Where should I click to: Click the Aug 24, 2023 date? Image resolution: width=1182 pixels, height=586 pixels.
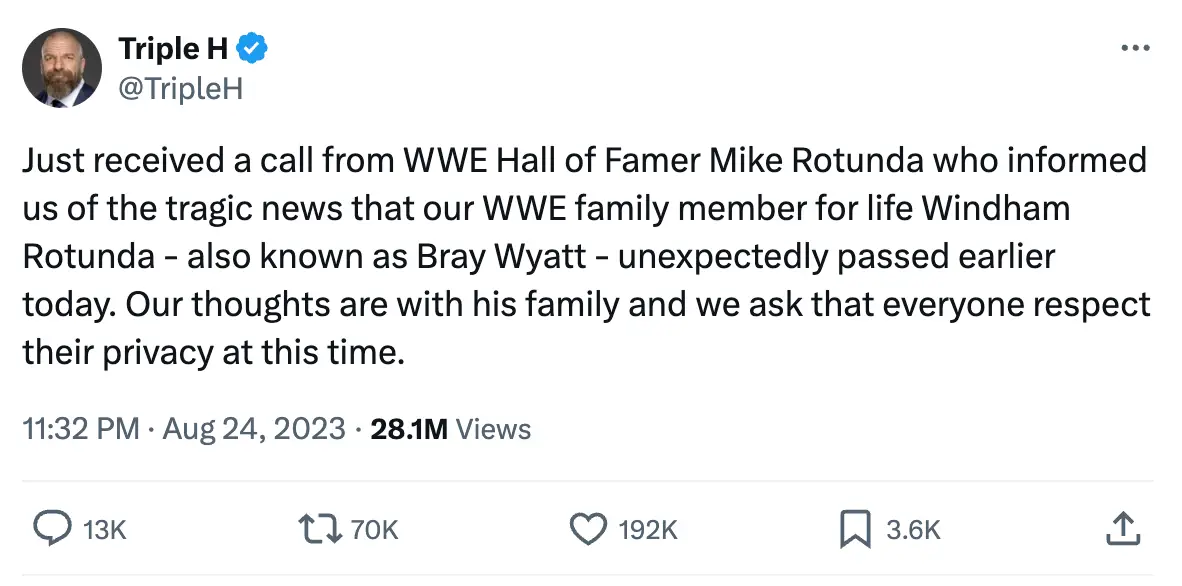[253, 430]
